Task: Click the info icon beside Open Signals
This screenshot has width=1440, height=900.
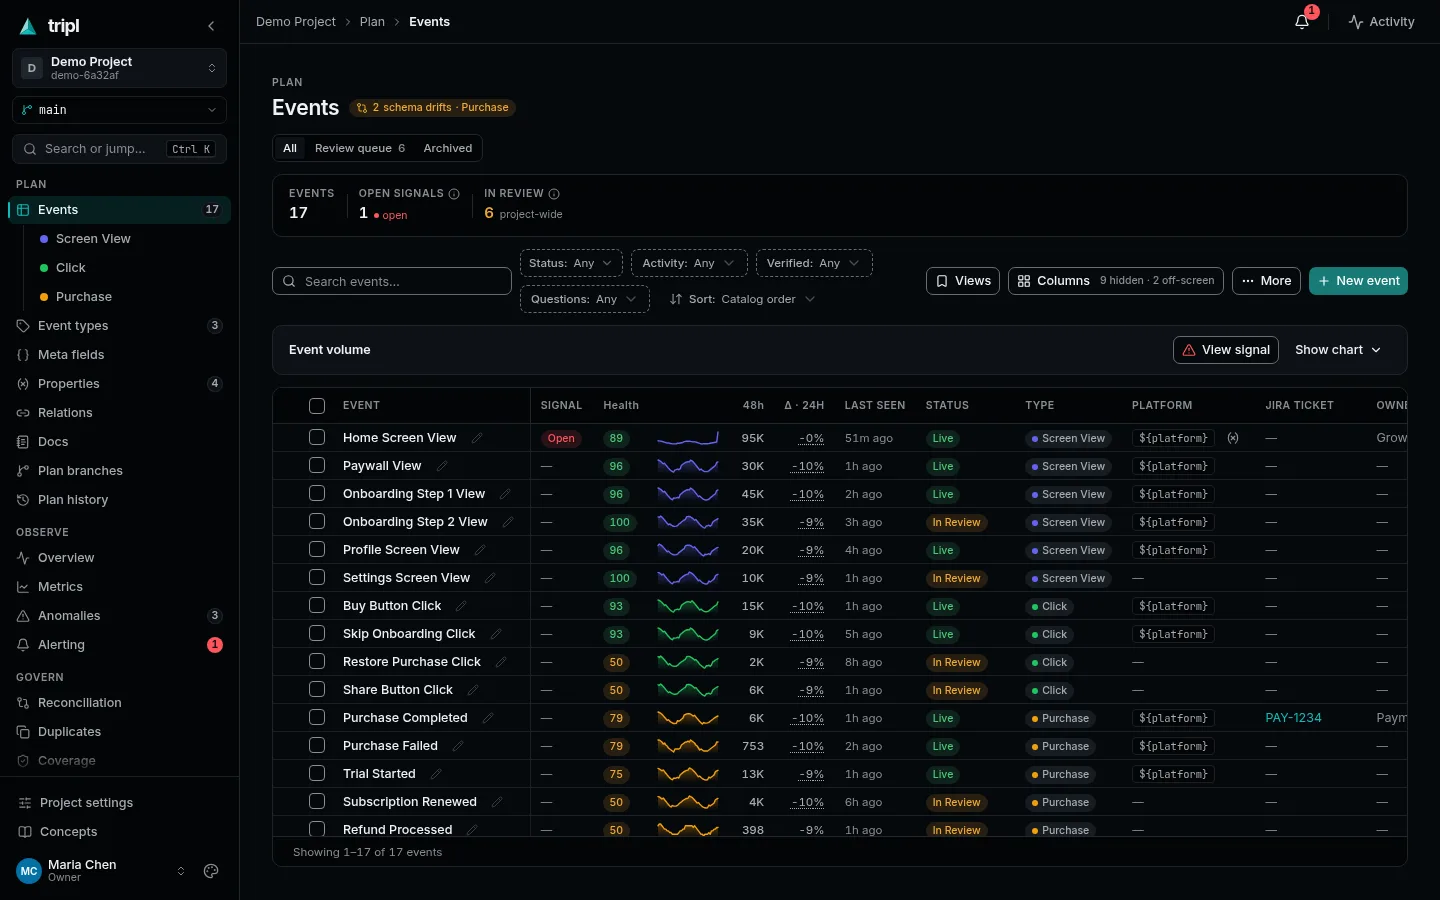Action: (454, 194)
